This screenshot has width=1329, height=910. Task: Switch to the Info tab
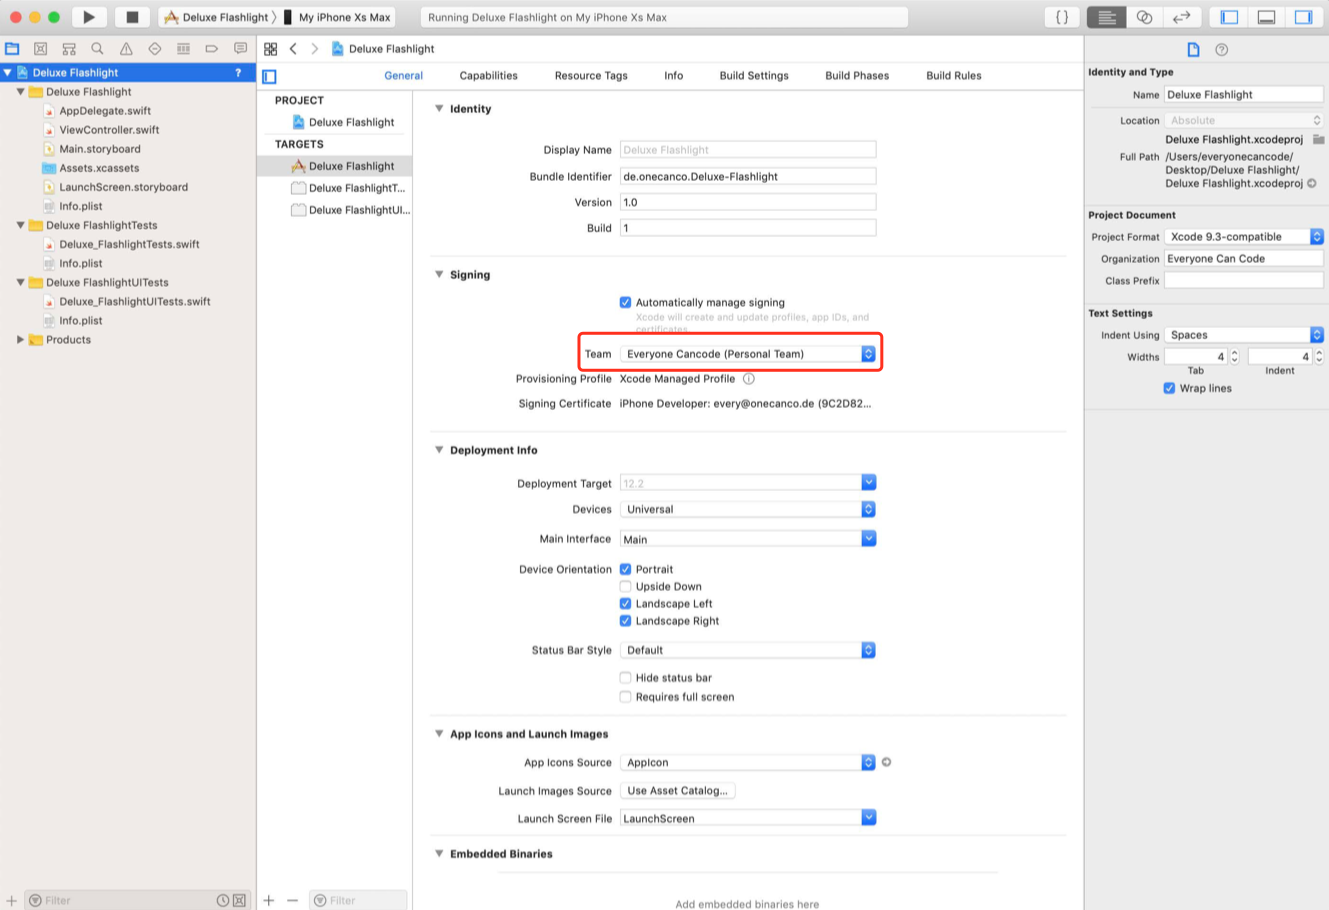(x=674, y=76)
